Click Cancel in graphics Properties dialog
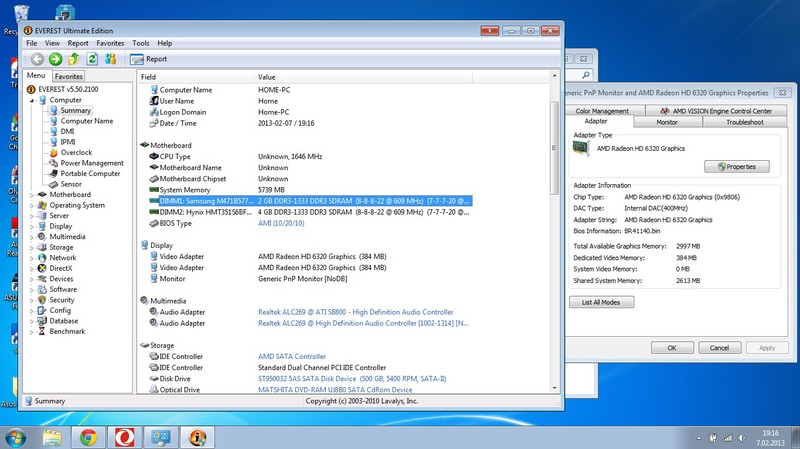Viewport: 800px width, 449px height. [719, 348]
